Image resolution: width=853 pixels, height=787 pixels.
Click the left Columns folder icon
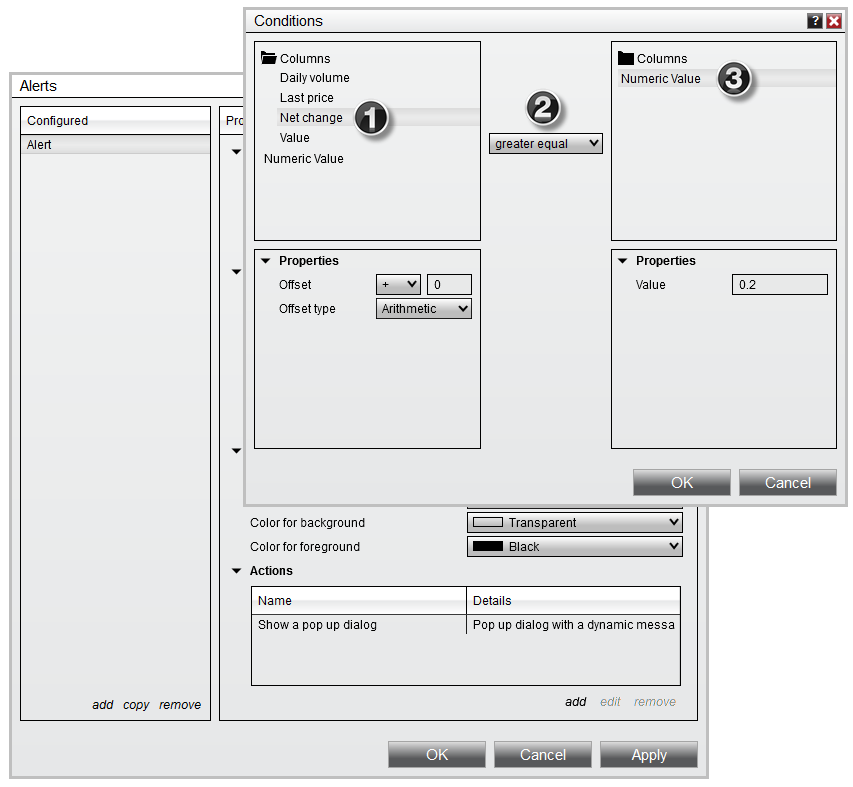click(268, 58)
